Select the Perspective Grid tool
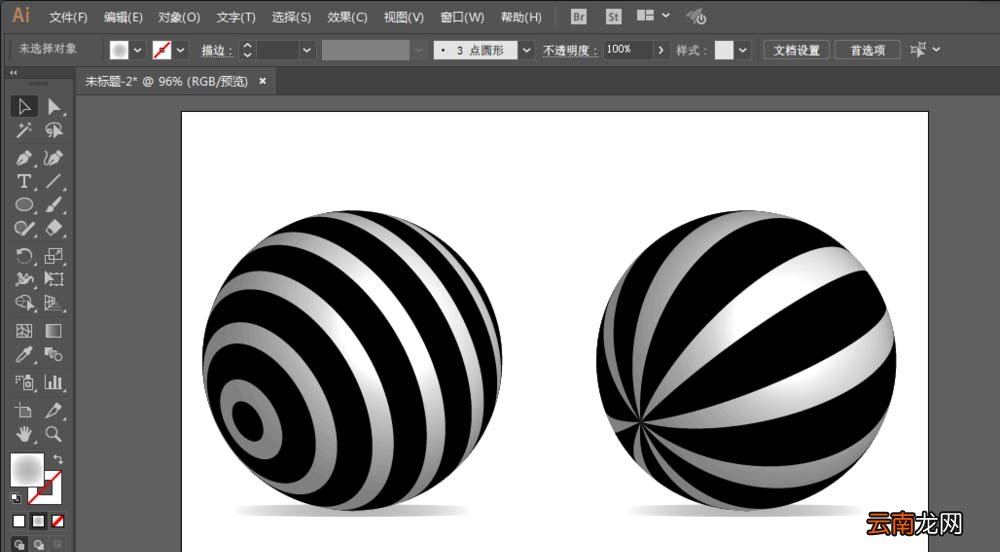Screen dimensions: 1000x552 [x=54, y=303]
